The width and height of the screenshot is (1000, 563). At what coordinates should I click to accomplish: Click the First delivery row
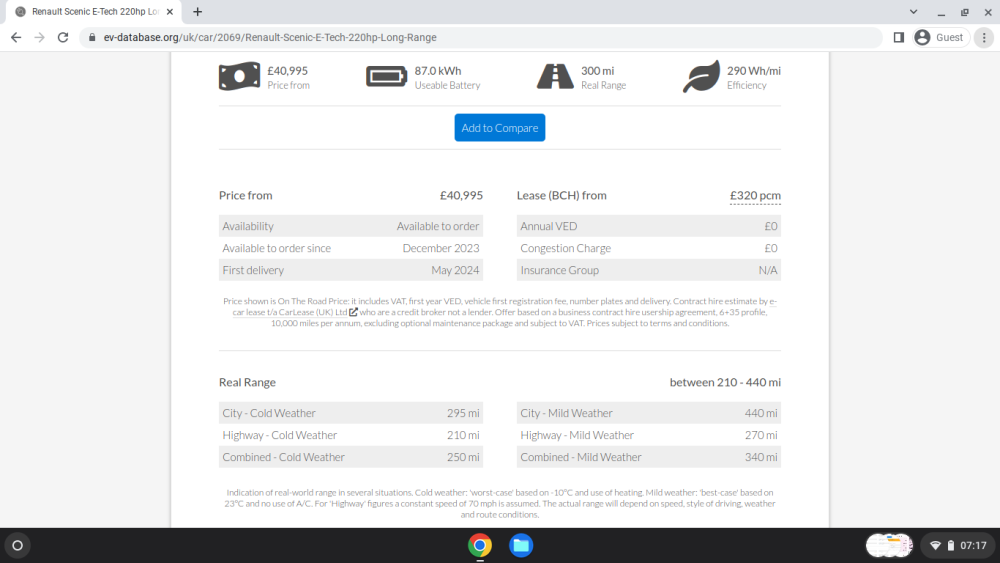(351, 270)
